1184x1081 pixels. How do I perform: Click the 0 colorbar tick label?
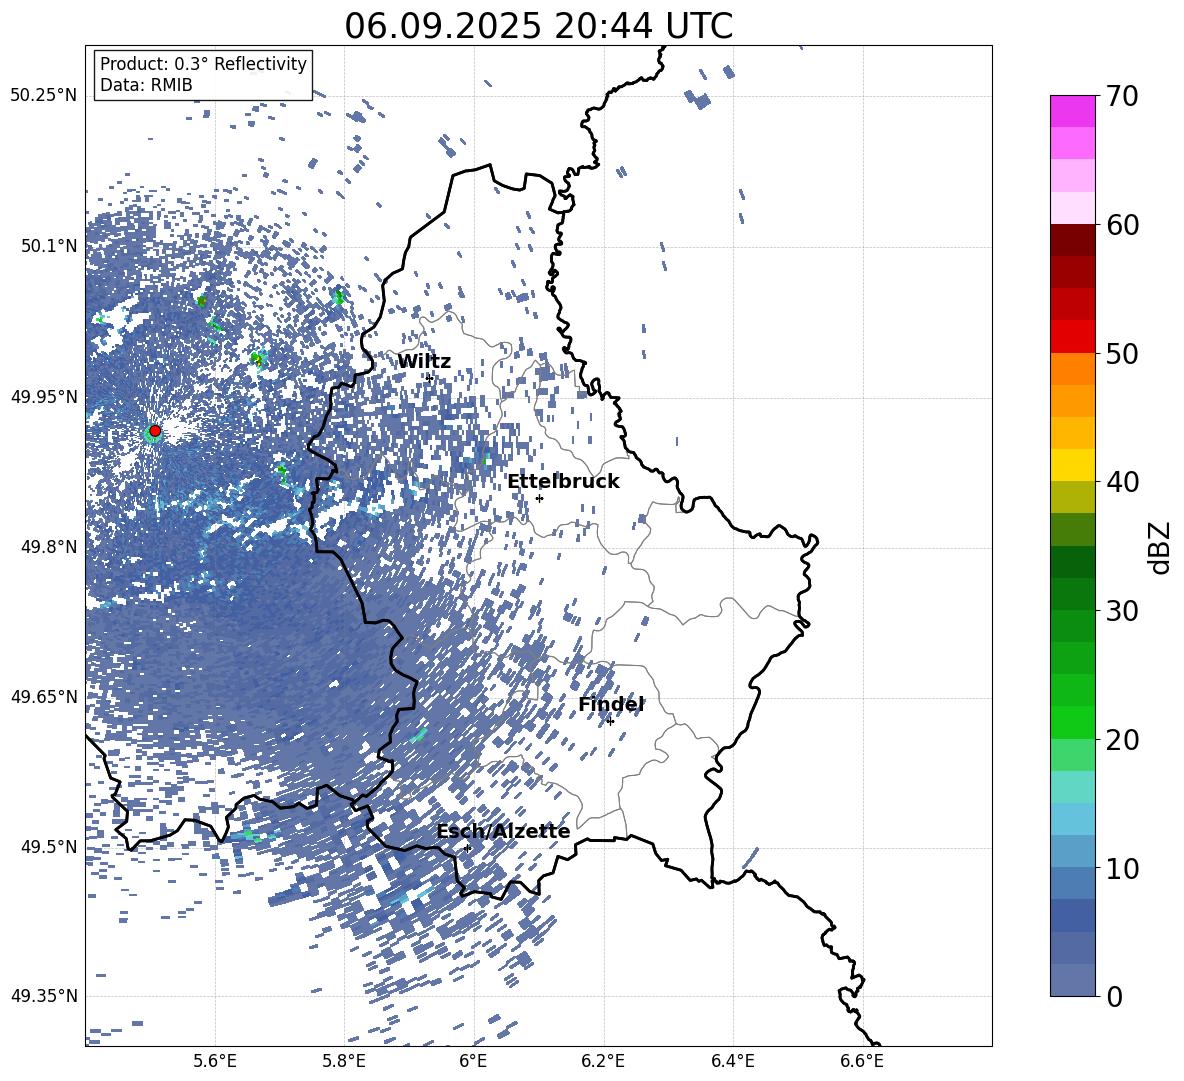coord(1114,996)
